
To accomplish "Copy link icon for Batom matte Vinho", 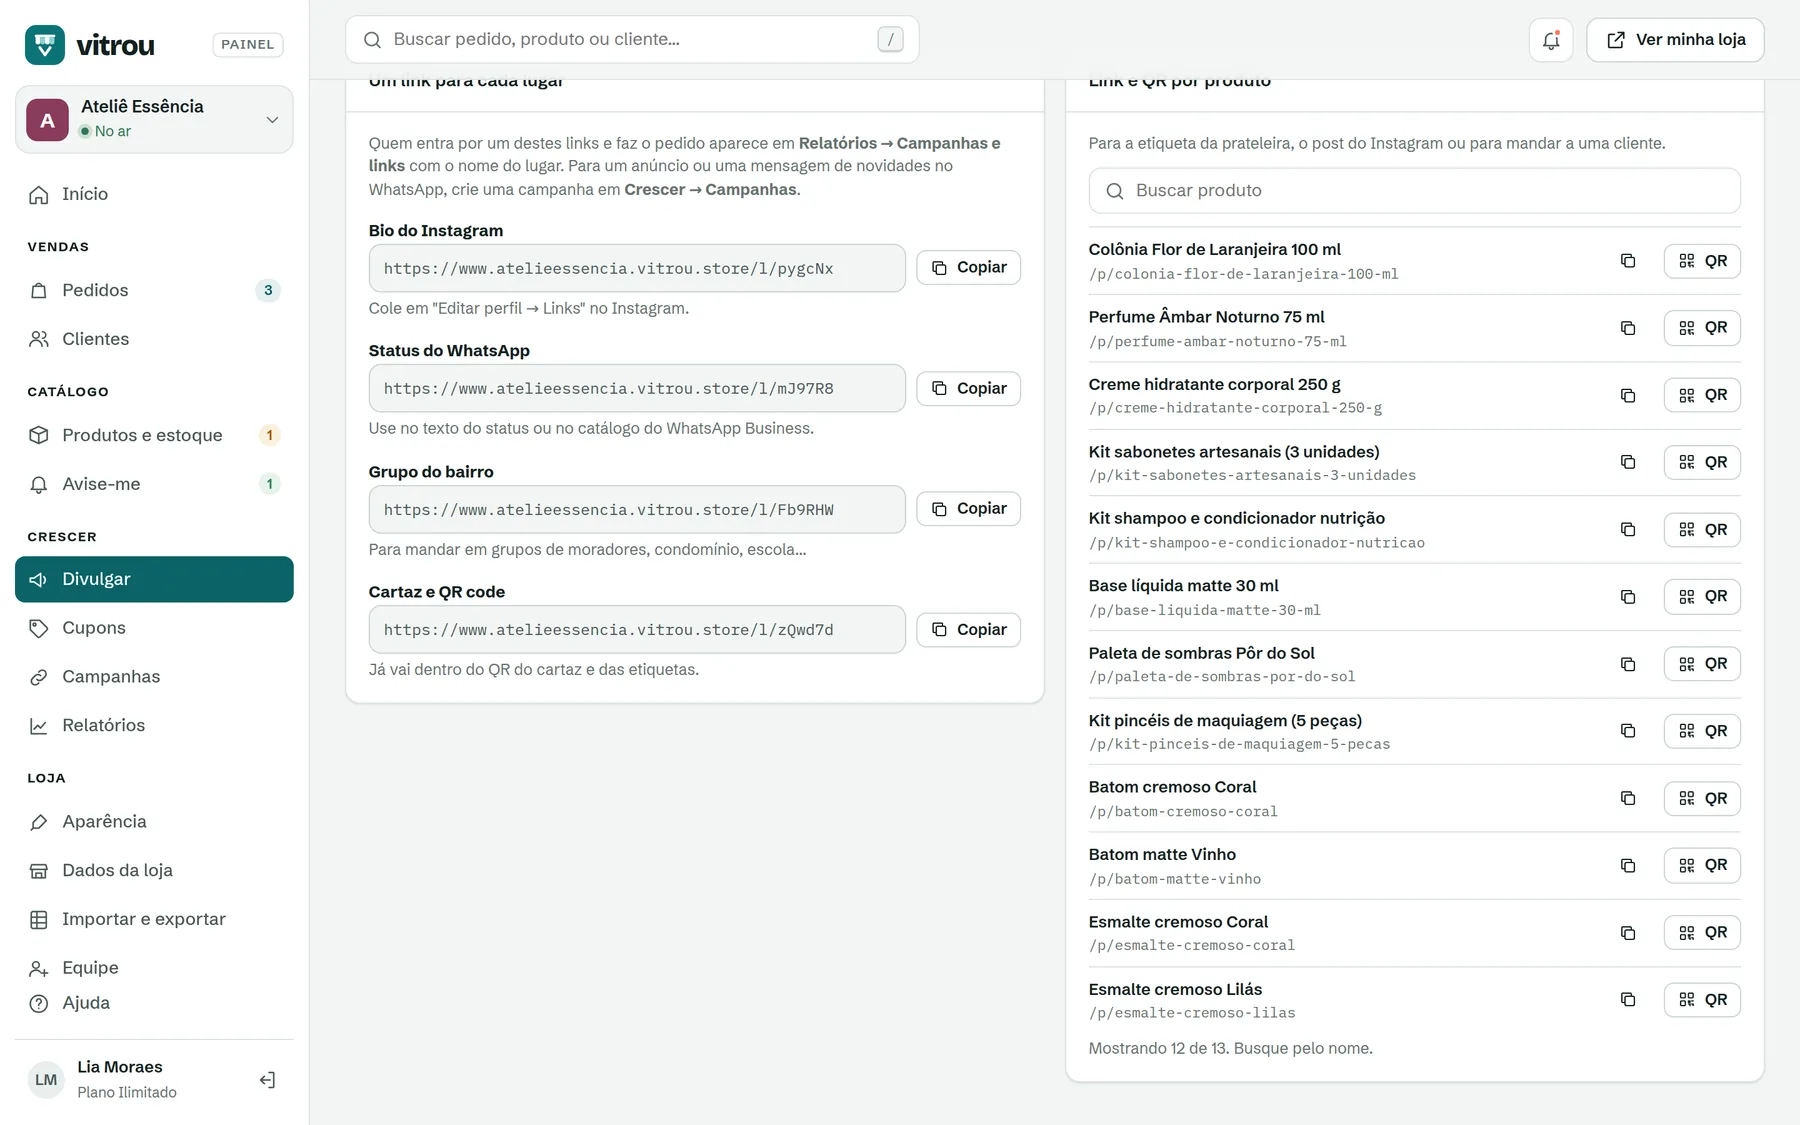I will (x=1628, y=865).
